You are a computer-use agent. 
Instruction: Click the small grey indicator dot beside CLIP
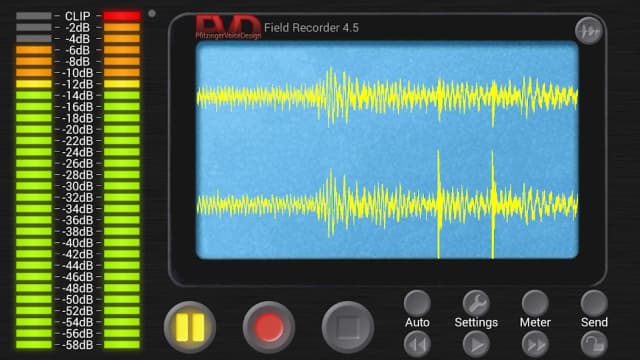[152, 13]
